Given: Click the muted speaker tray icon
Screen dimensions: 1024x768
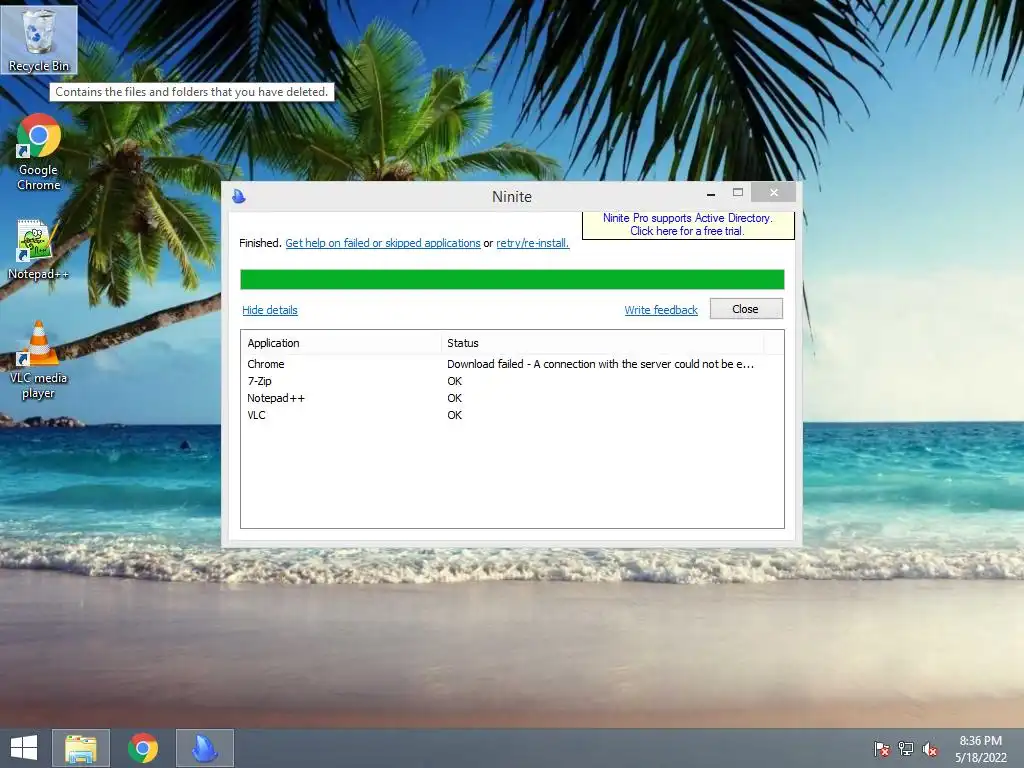Looking at the screenshot, I should click(x=930, y=749).
